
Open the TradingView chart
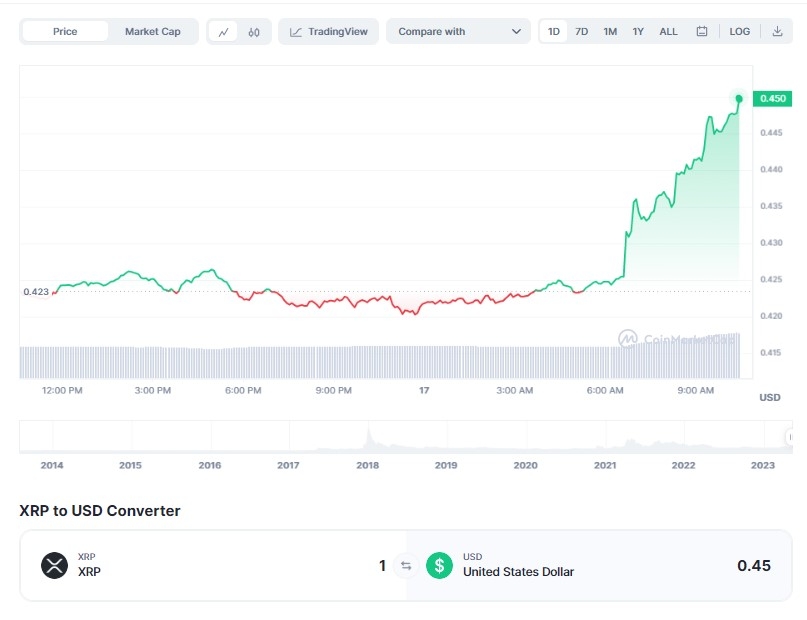[x=328, y=31]
